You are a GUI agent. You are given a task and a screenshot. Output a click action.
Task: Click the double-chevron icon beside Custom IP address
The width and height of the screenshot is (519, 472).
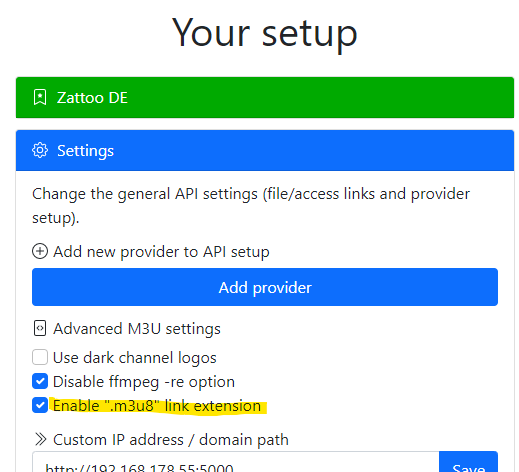pyautogui.click(x=40, y=439)
